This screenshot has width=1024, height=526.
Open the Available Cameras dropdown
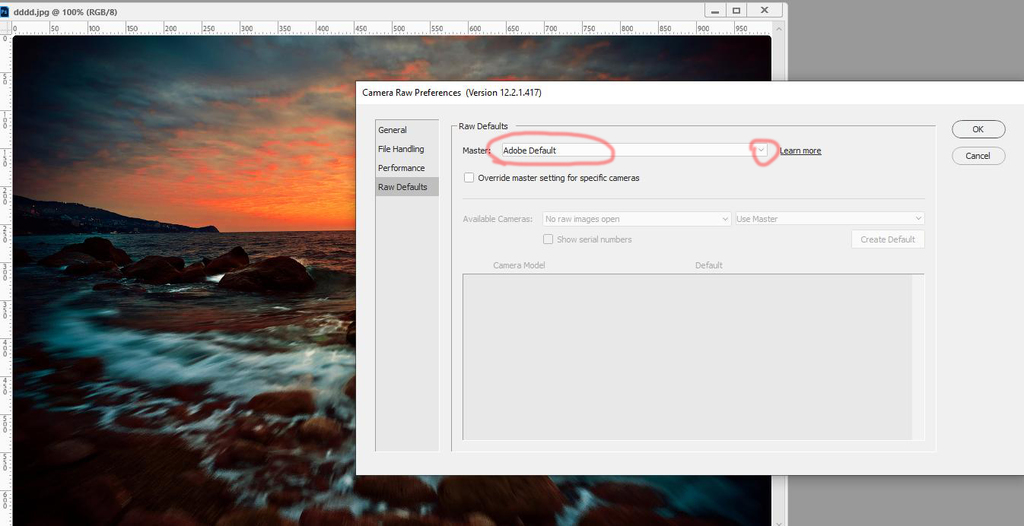[636, 219]
